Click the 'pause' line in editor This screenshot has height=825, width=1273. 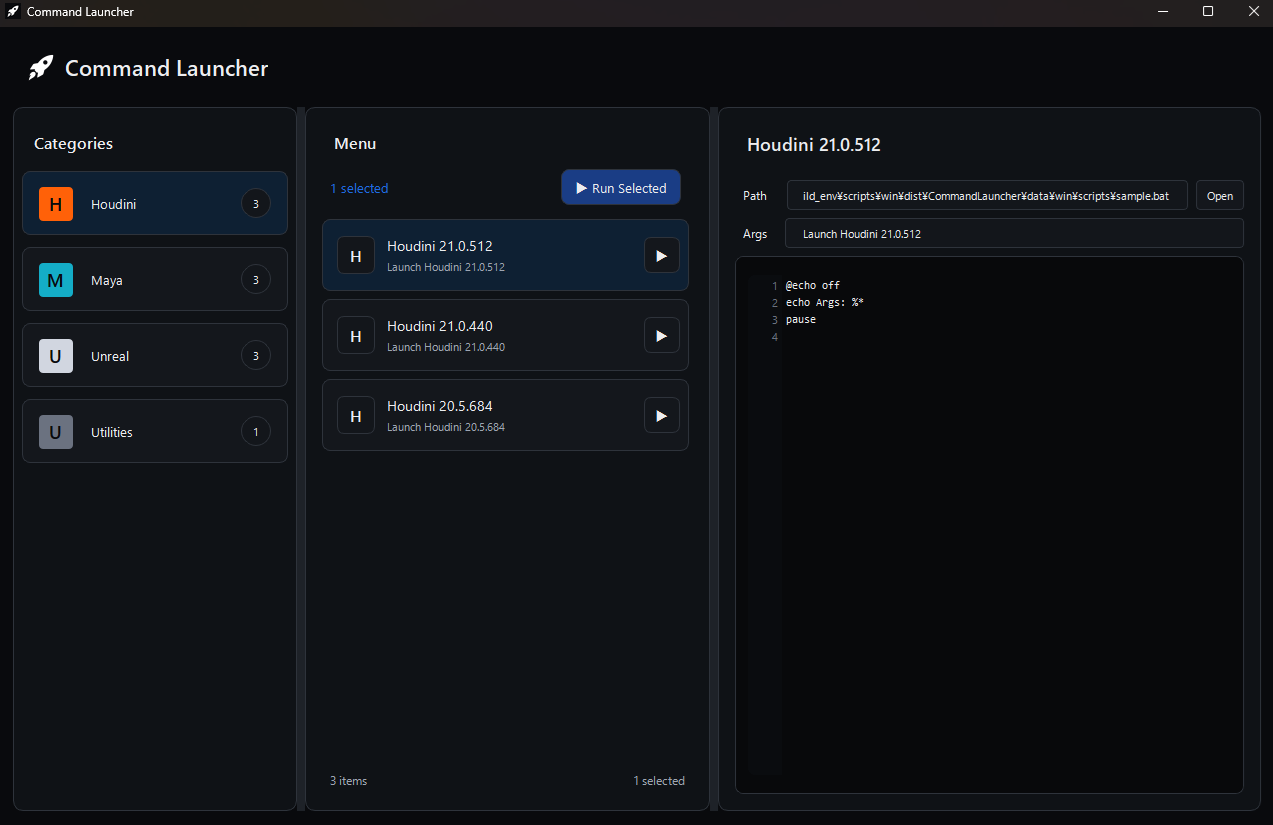pos(801,319)
